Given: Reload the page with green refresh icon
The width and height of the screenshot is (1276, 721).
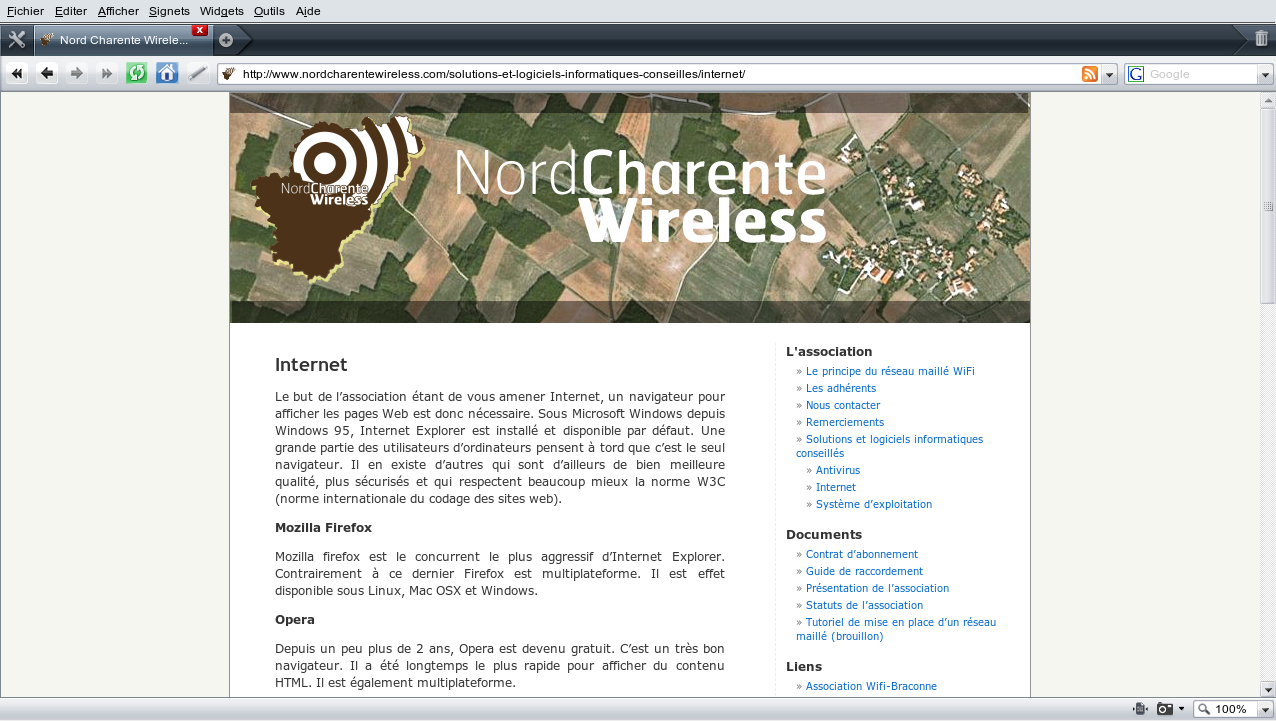Looking at the screenshot, I should pyautogui.click(x=136, y=73).
